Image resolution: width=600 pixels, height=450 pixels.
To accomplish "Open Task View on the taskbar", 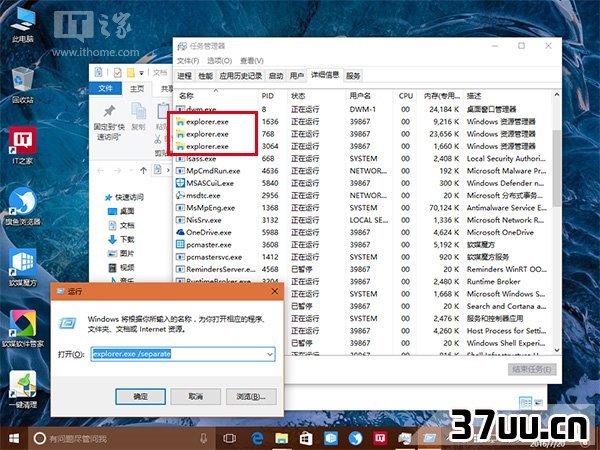I will point(229,438).
